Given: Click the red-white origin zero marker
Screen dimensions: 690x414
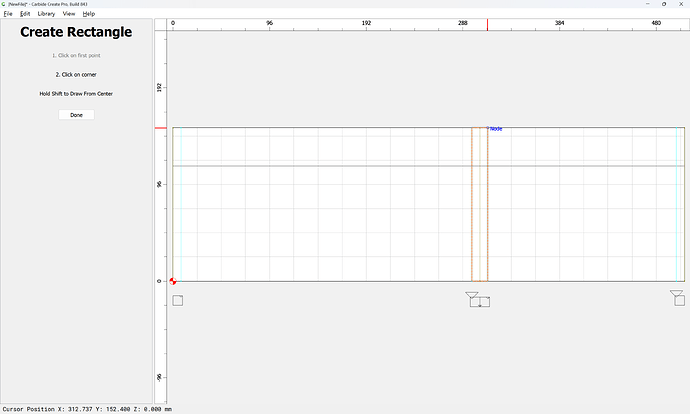Looking at the screenshot, I should (172, 281).
